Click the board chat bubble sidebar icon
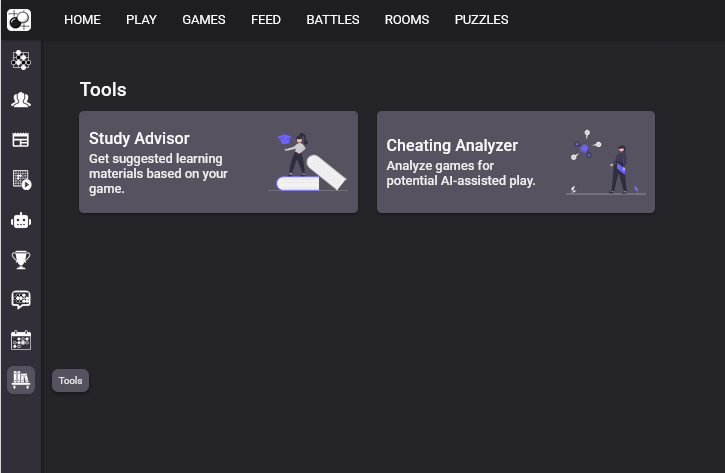 [20, 300]
